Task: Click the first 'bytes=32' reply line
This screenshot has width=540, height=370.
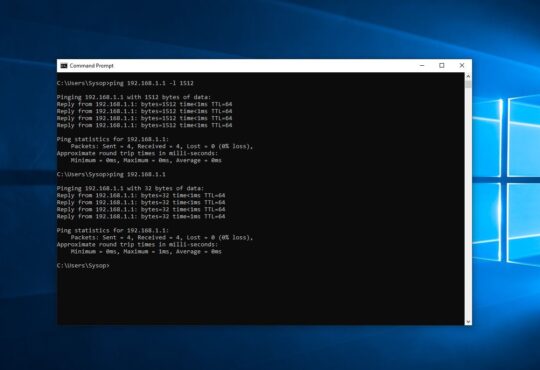Action: (x=141, y=195)
